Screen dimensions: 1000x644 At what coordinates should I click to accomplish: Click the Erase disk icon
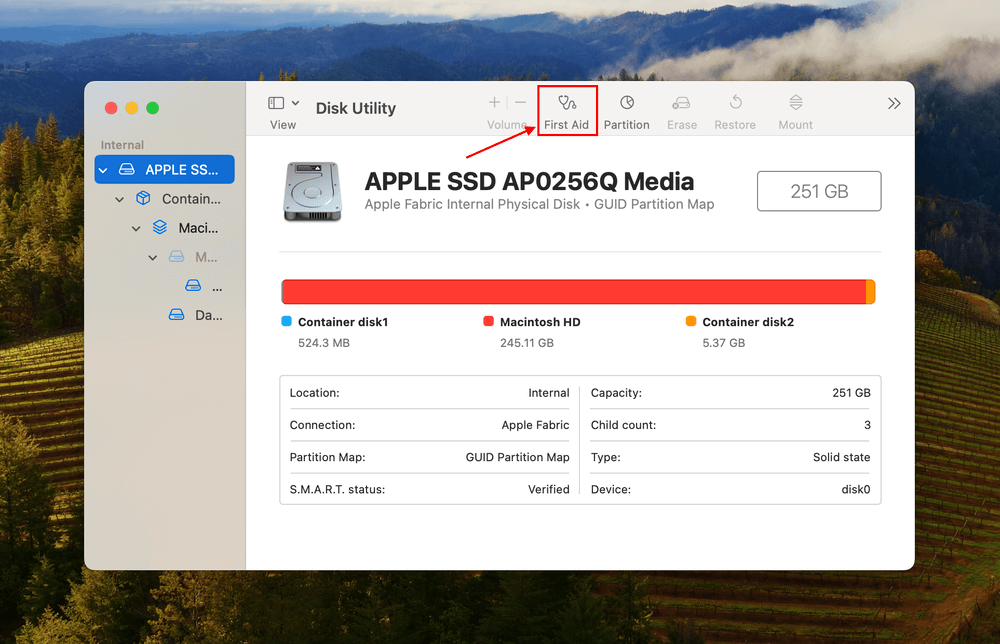point(682,103)
